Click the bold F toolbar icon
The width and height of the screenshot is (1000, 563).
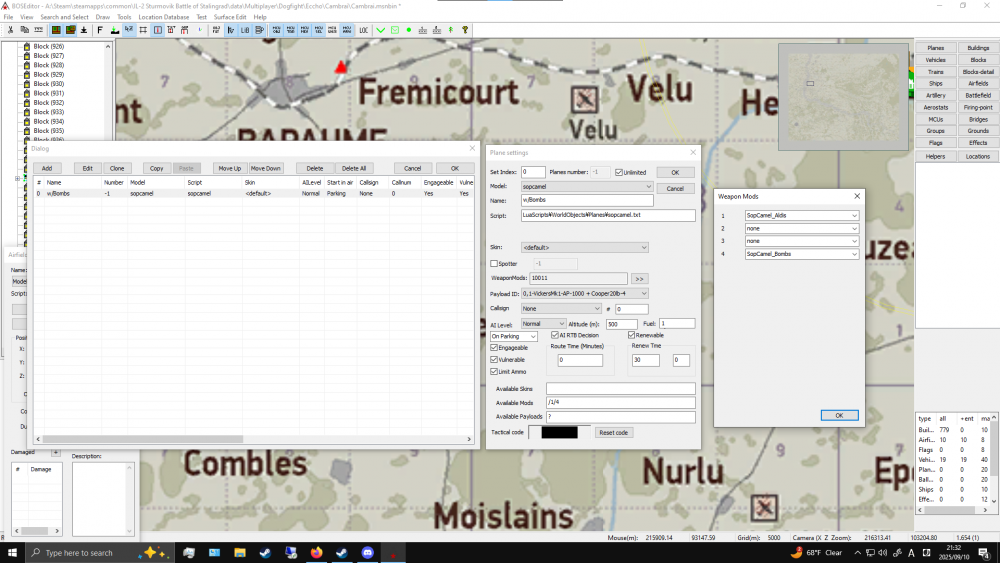click(x=99, y=30)
